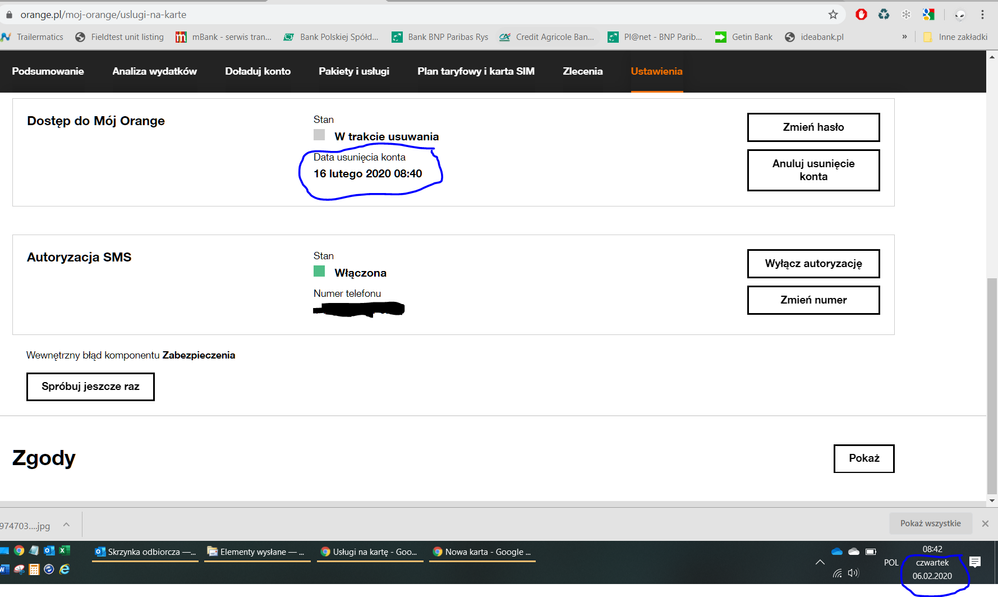
Task: Click the Spróbuj jeszcze raz button
Action: 90,386
